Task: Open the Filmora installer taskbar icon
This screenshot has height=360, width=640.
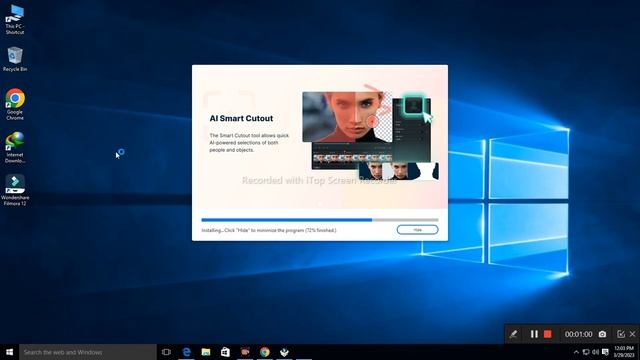Action: point(284,352)
